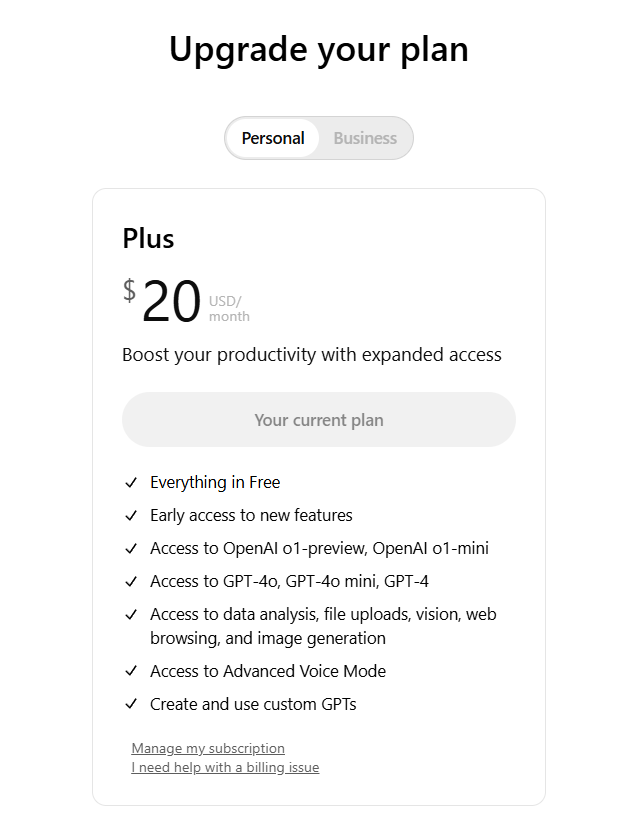Click the checkmark beside the OpenAI o1-preview line
The image size is (633, 828).
coord(131,549)
